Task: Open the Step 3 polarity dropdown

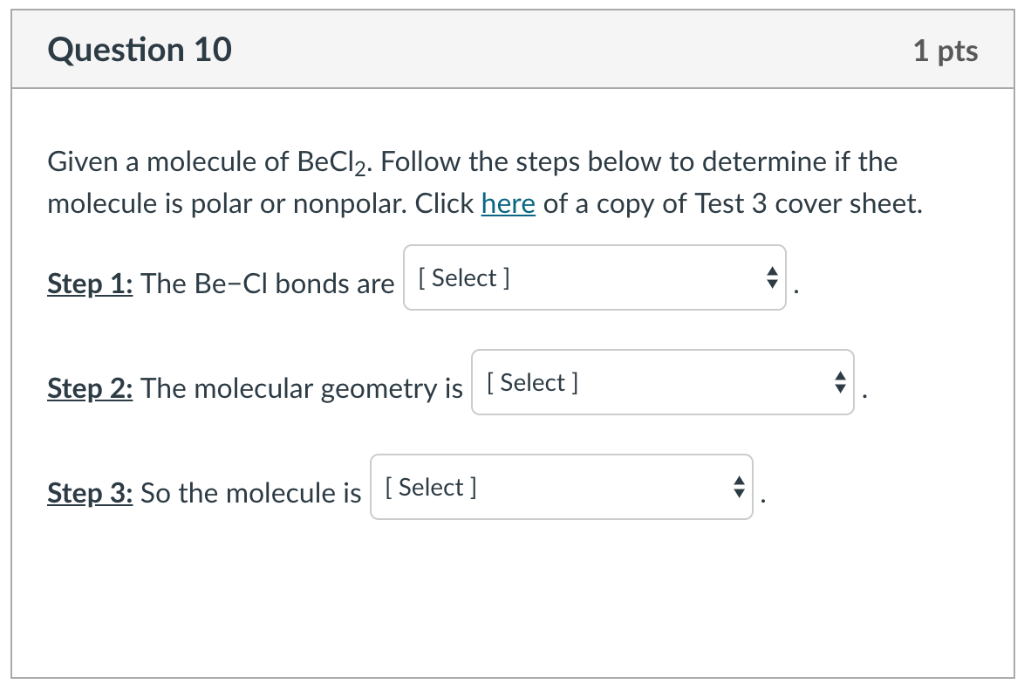Action: [560, 487]
